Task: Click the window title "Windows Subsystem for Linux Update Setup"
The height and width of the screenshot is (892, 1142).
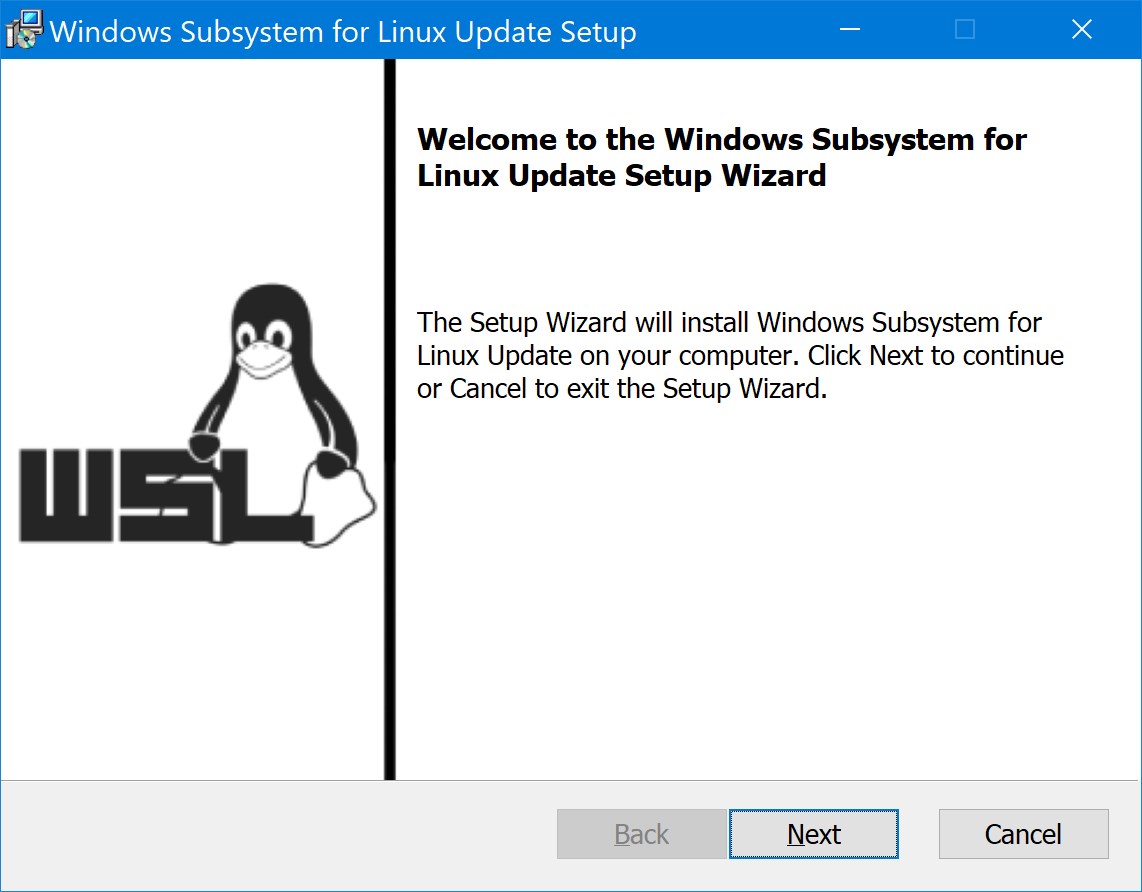Action: (x=343, y=31)
